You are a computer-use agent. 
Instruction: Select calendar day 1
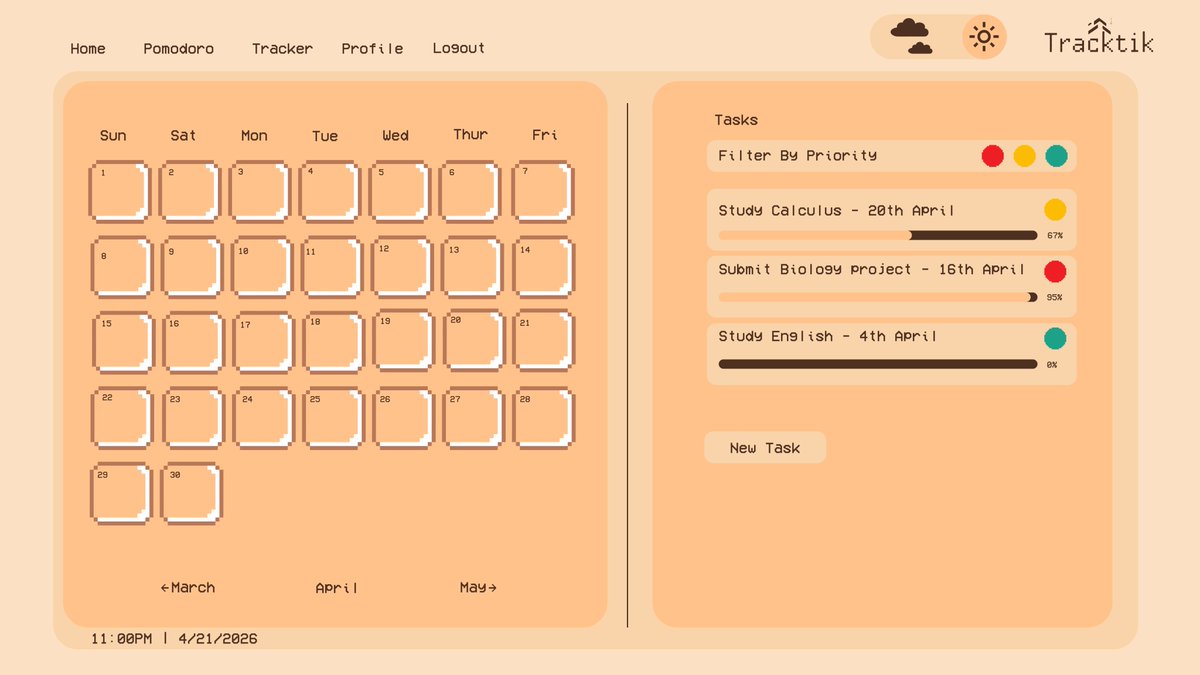coord(120,191)
